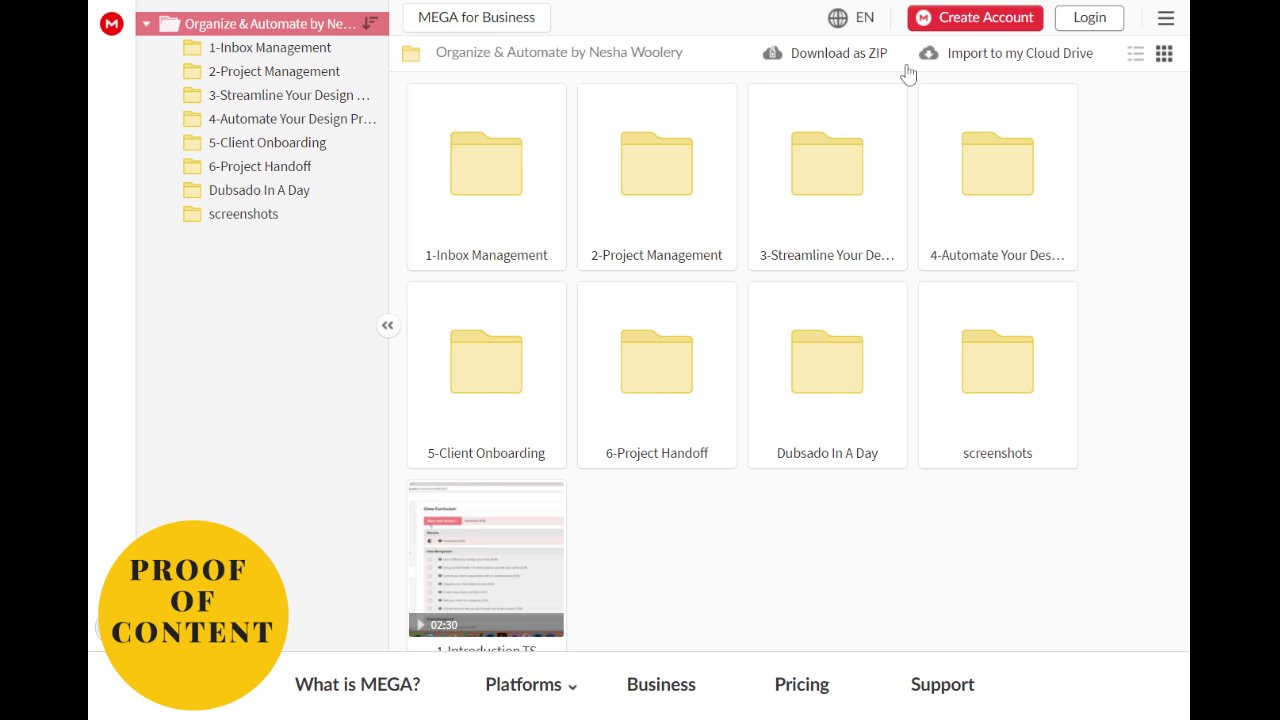Click the breadcrumb folder icon

click(x=411, y=53)
